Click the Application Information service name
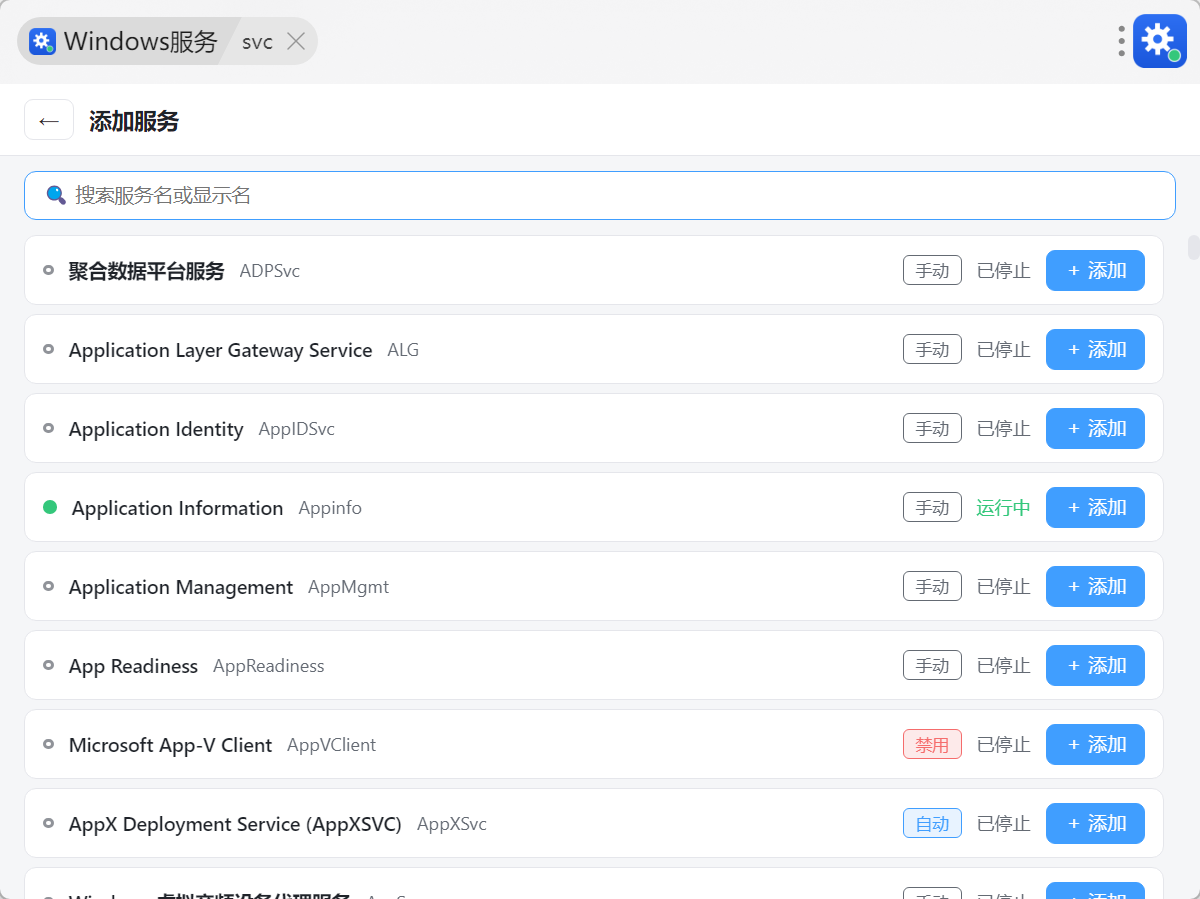The height and width of the screenshot is (899, 1200). click(177, 508)
